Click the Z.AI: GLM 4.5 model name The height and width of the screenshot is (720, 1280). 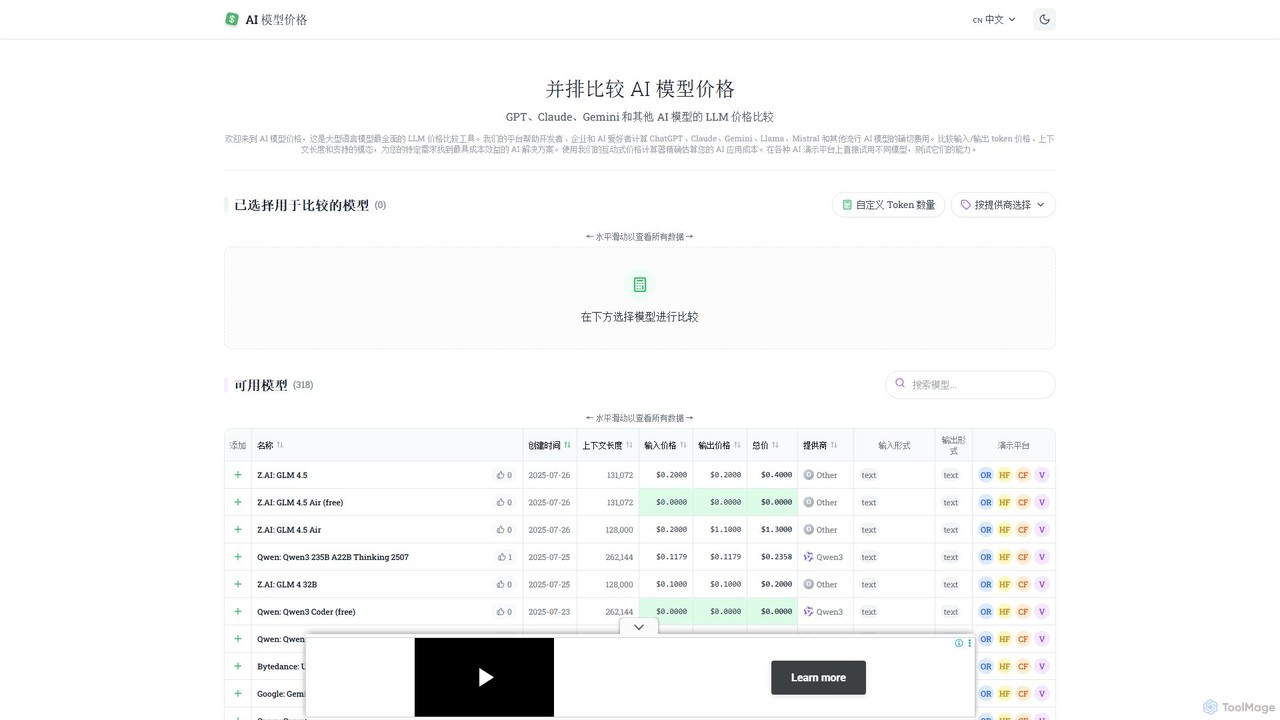point(282,475)
